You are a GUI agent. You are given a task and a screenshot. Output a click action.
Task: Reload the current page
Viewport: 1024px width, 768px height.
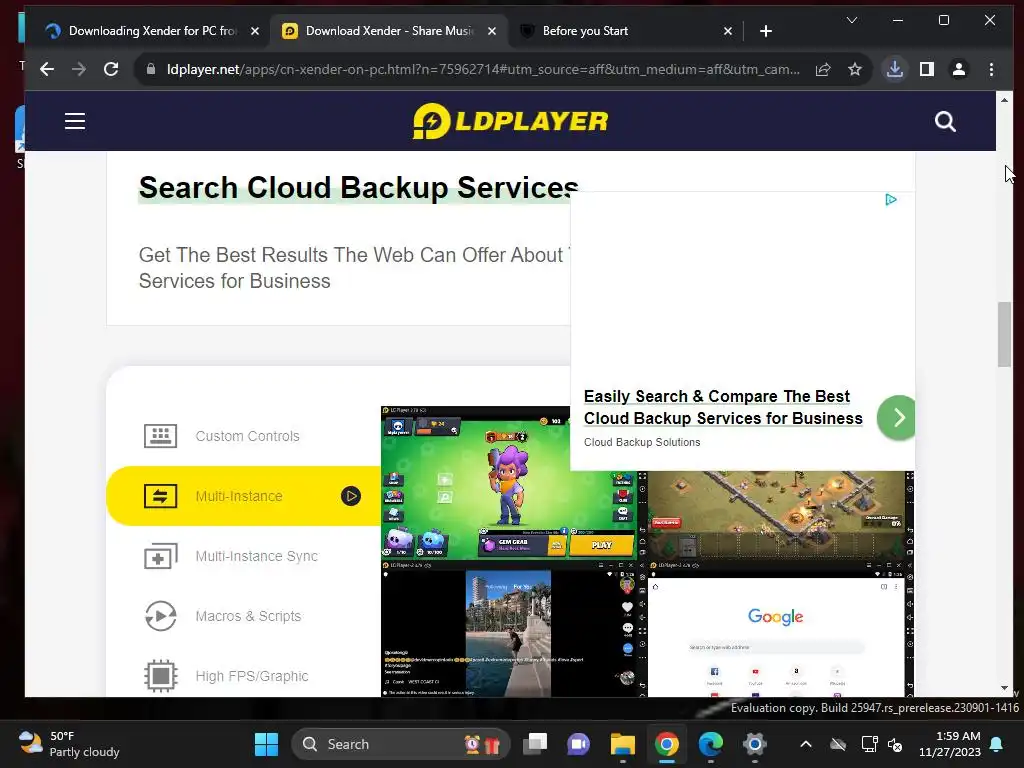(x=111, y=69)
